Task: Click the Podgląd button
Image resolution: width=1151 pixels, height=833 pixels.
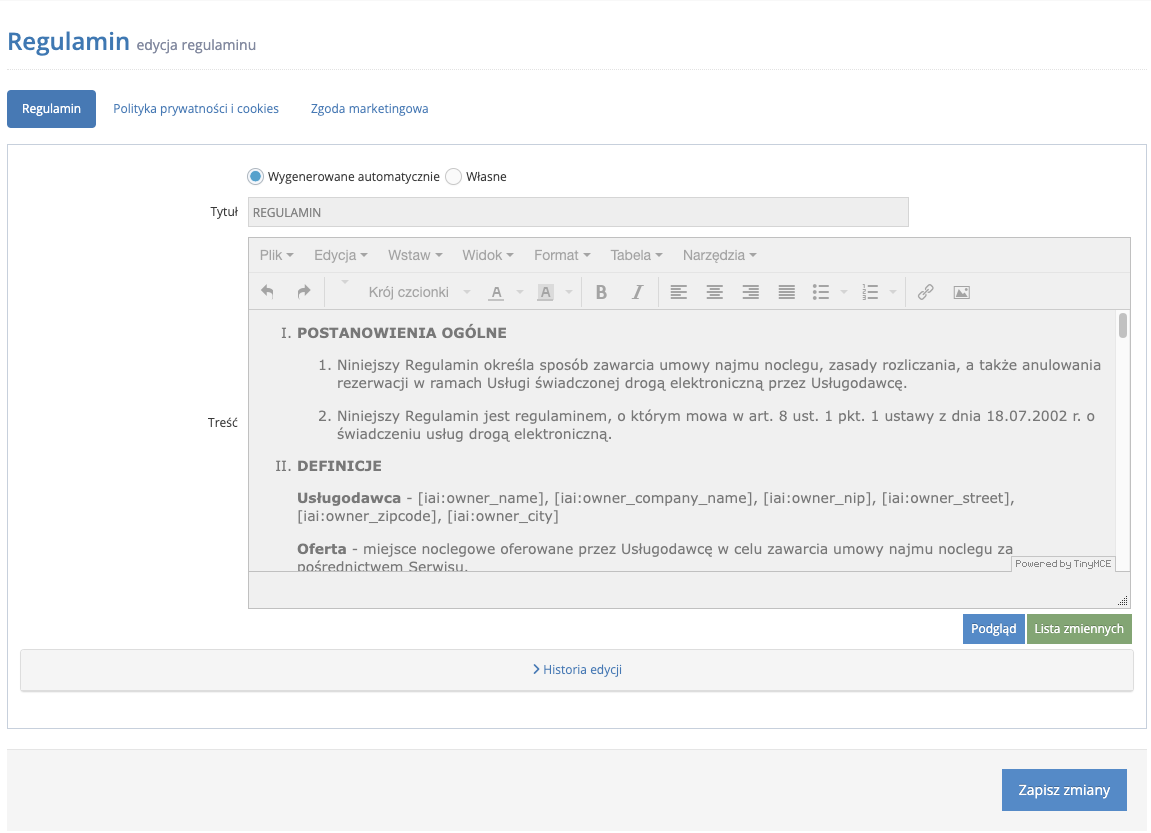Action: [993, 629]
